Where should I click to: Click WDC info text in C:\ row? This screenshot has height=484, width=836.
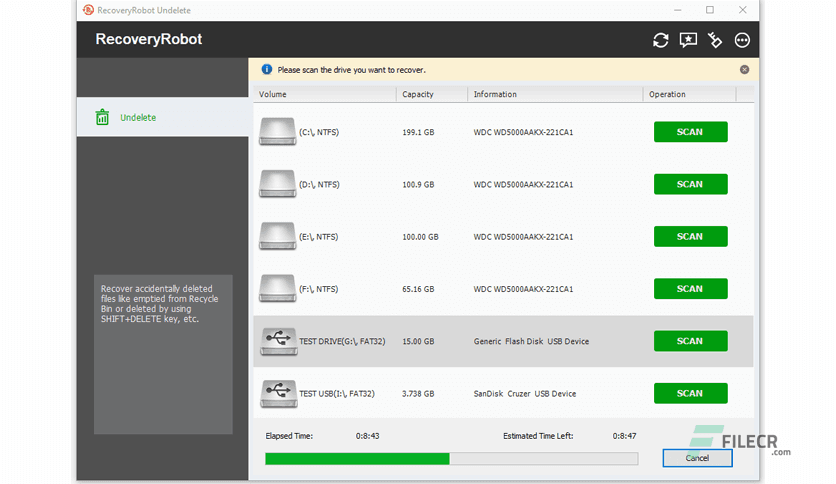pyautogui.click(x=523, y=132)
